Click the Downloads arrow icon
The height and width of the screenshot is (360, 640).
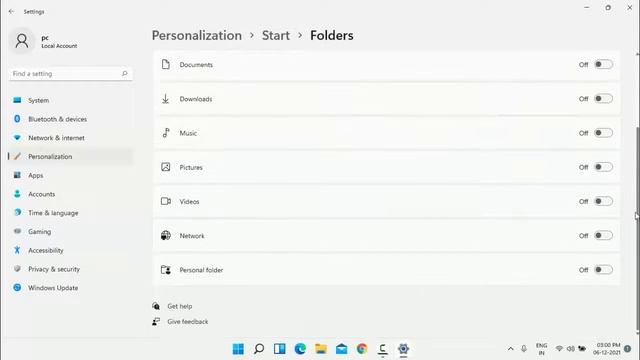click(x=165, y=99)
